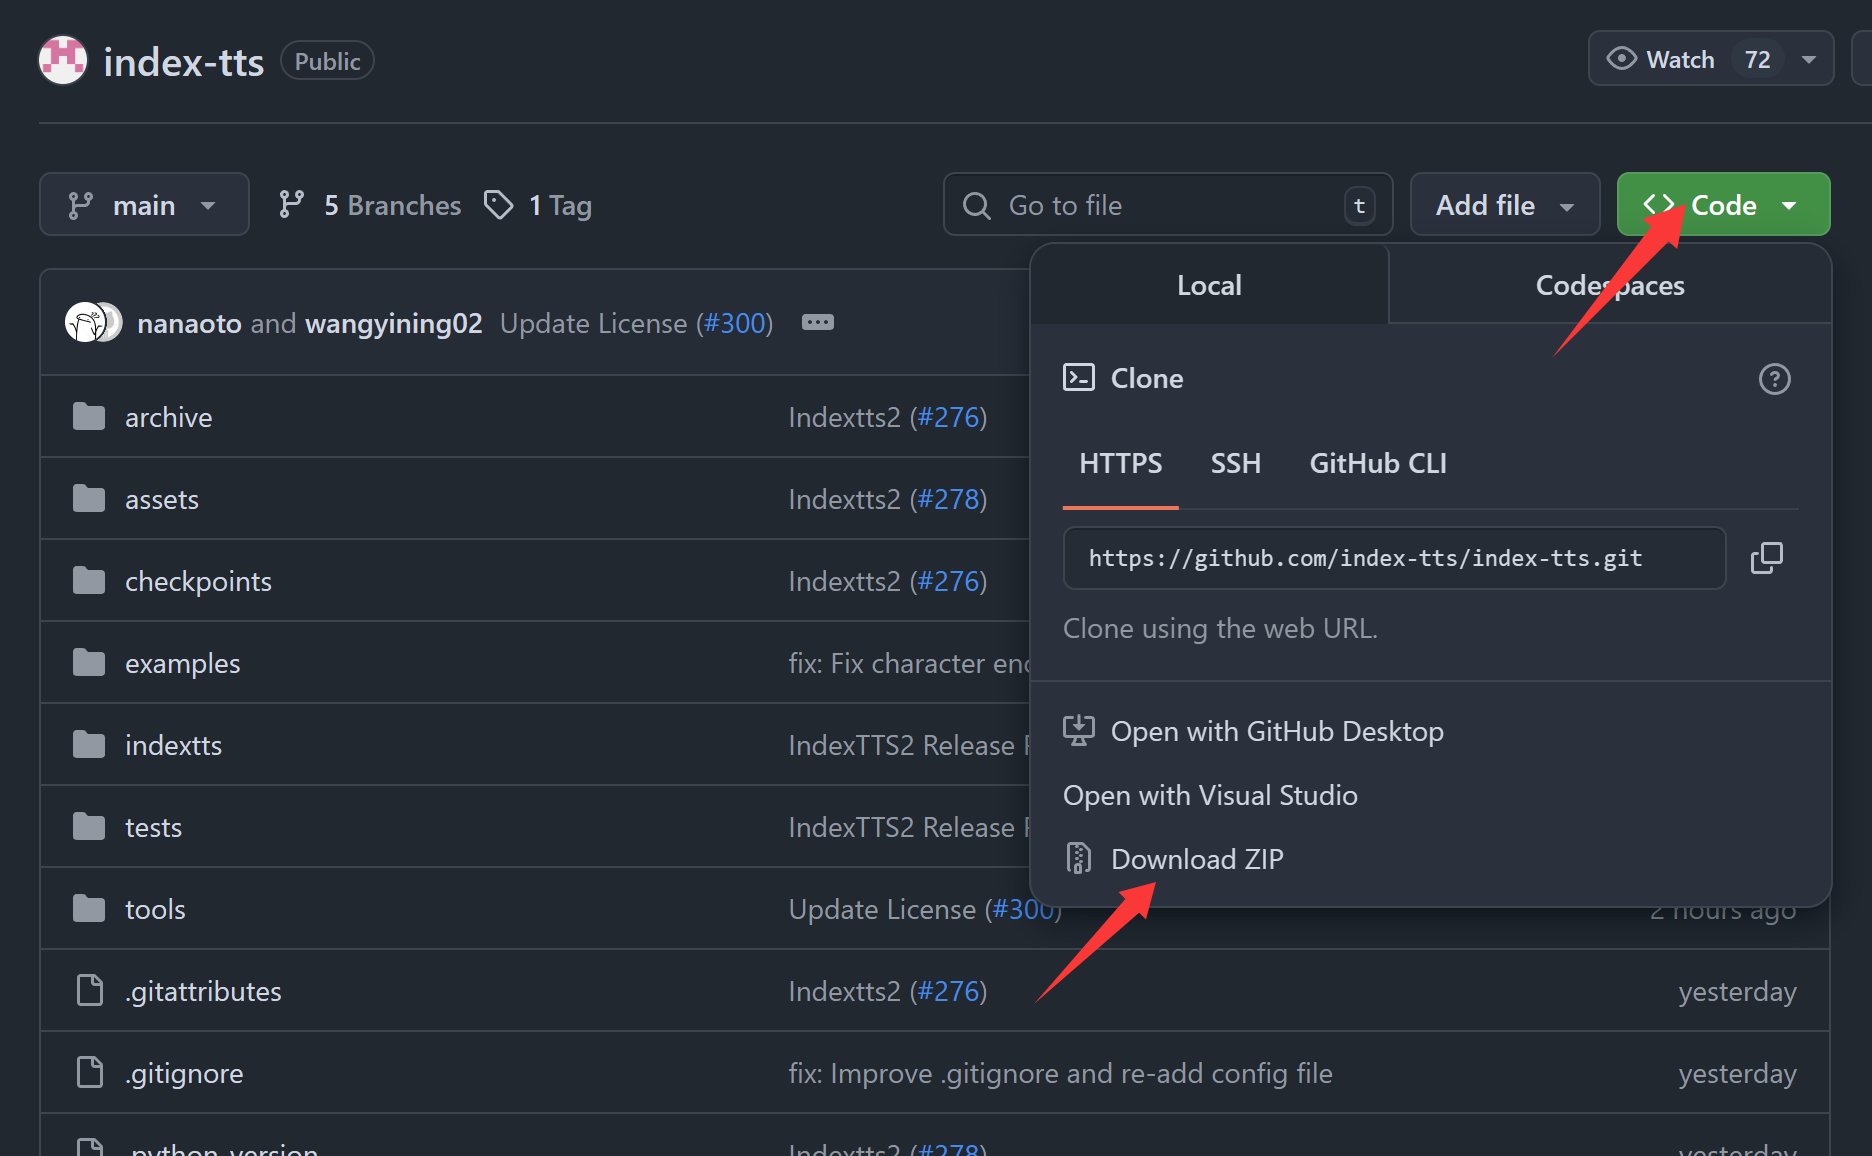
Task: Open the .gitattributes file
Action: pyautogui.click(x=203, y=991)
